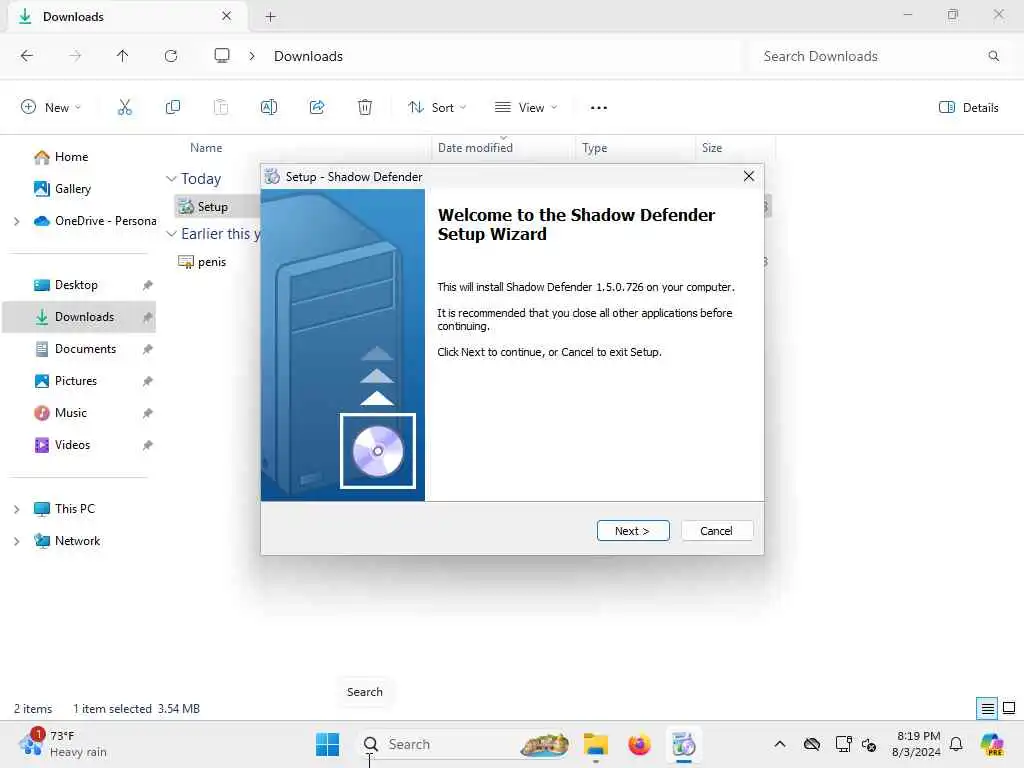Open the View dropdown menu

(x=526, y=108)
